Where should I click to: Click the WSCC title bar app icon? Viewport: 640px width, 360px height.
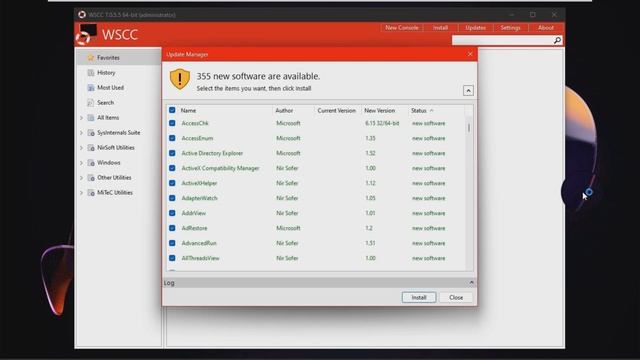pyautogui.click(x=82, y=15)
